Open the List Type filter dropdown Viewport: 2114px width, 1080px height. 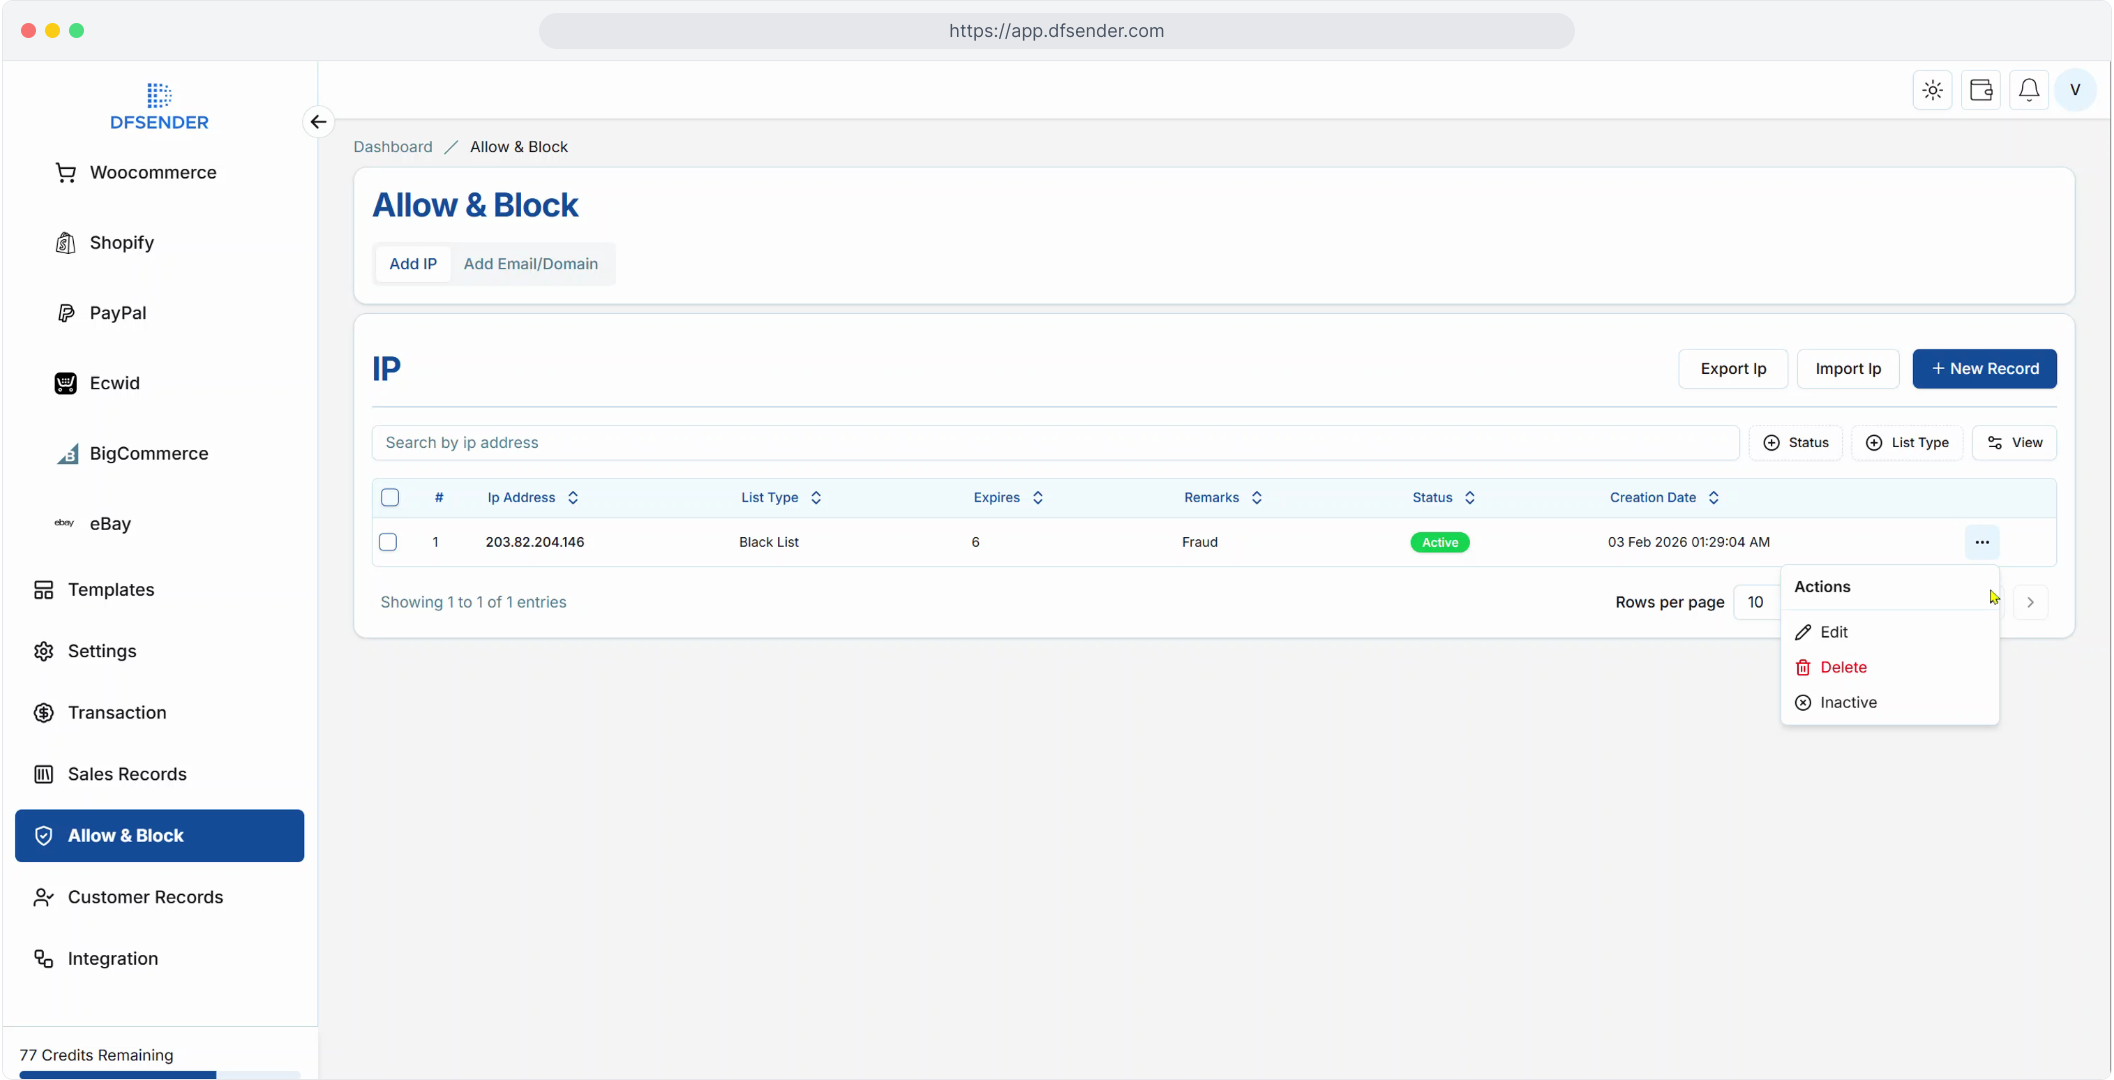[x=1907, y=442]
